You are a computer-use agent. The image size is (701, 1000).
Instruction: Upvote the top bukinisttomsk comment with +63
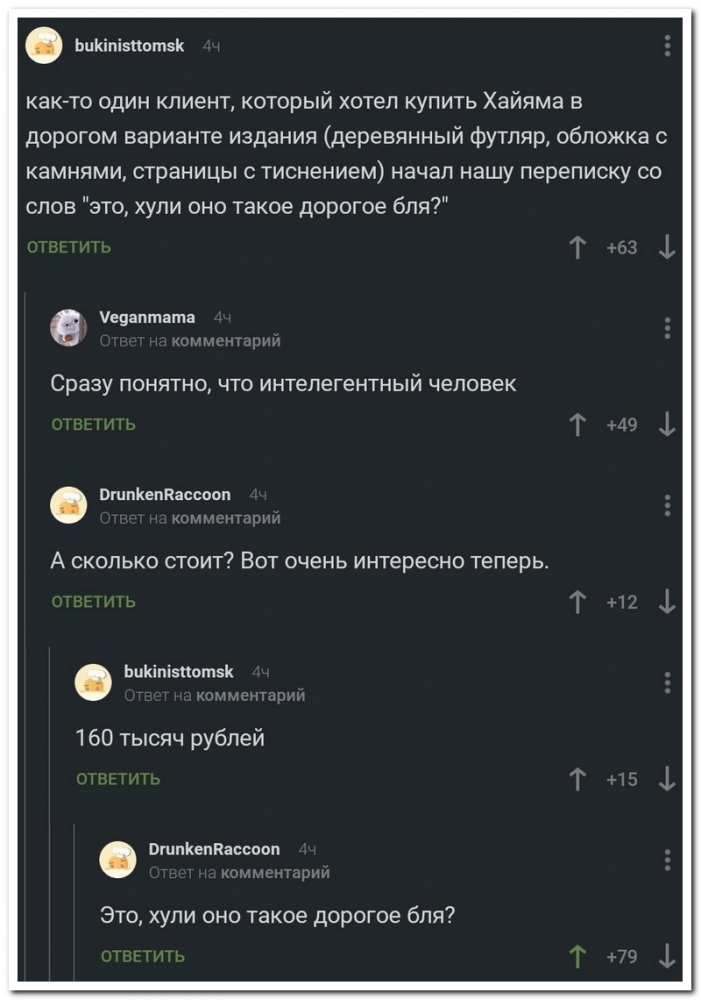tap(576, 248)
